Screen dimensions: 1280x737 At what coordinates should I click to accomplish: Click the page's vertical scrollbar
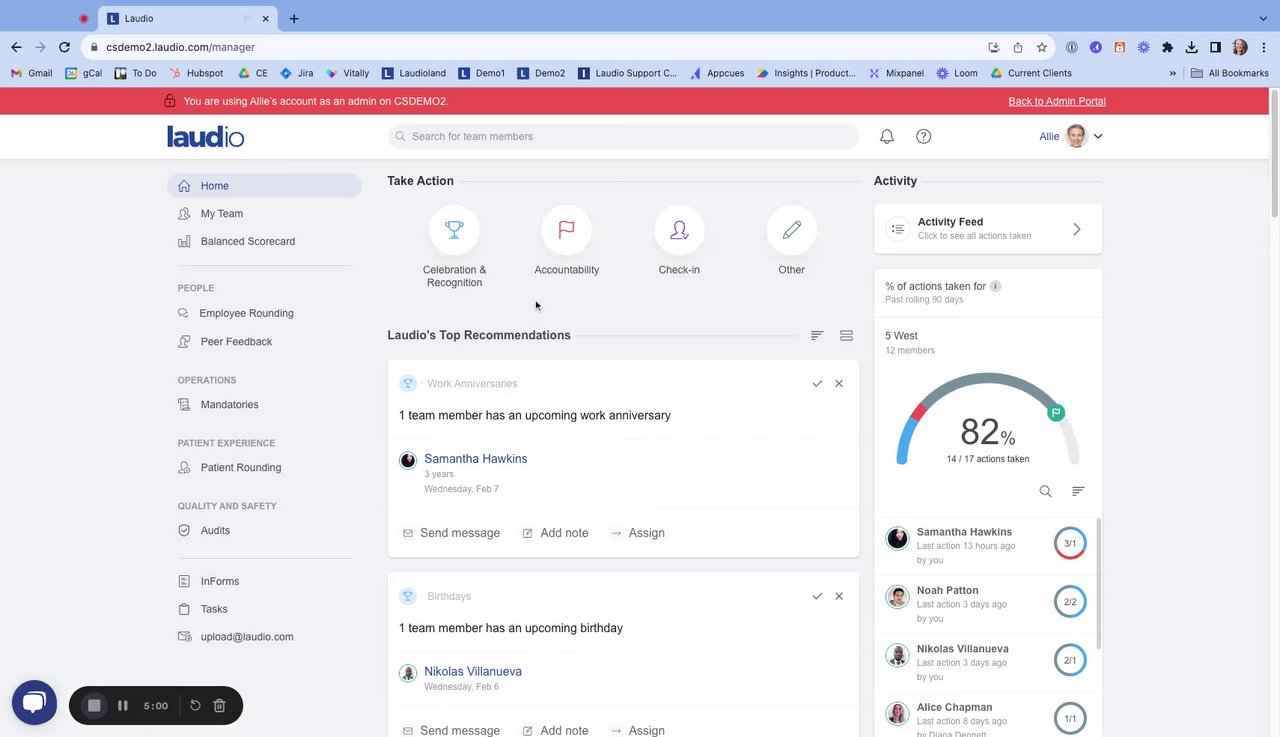pyautogui.click(x=1274, y=152)
